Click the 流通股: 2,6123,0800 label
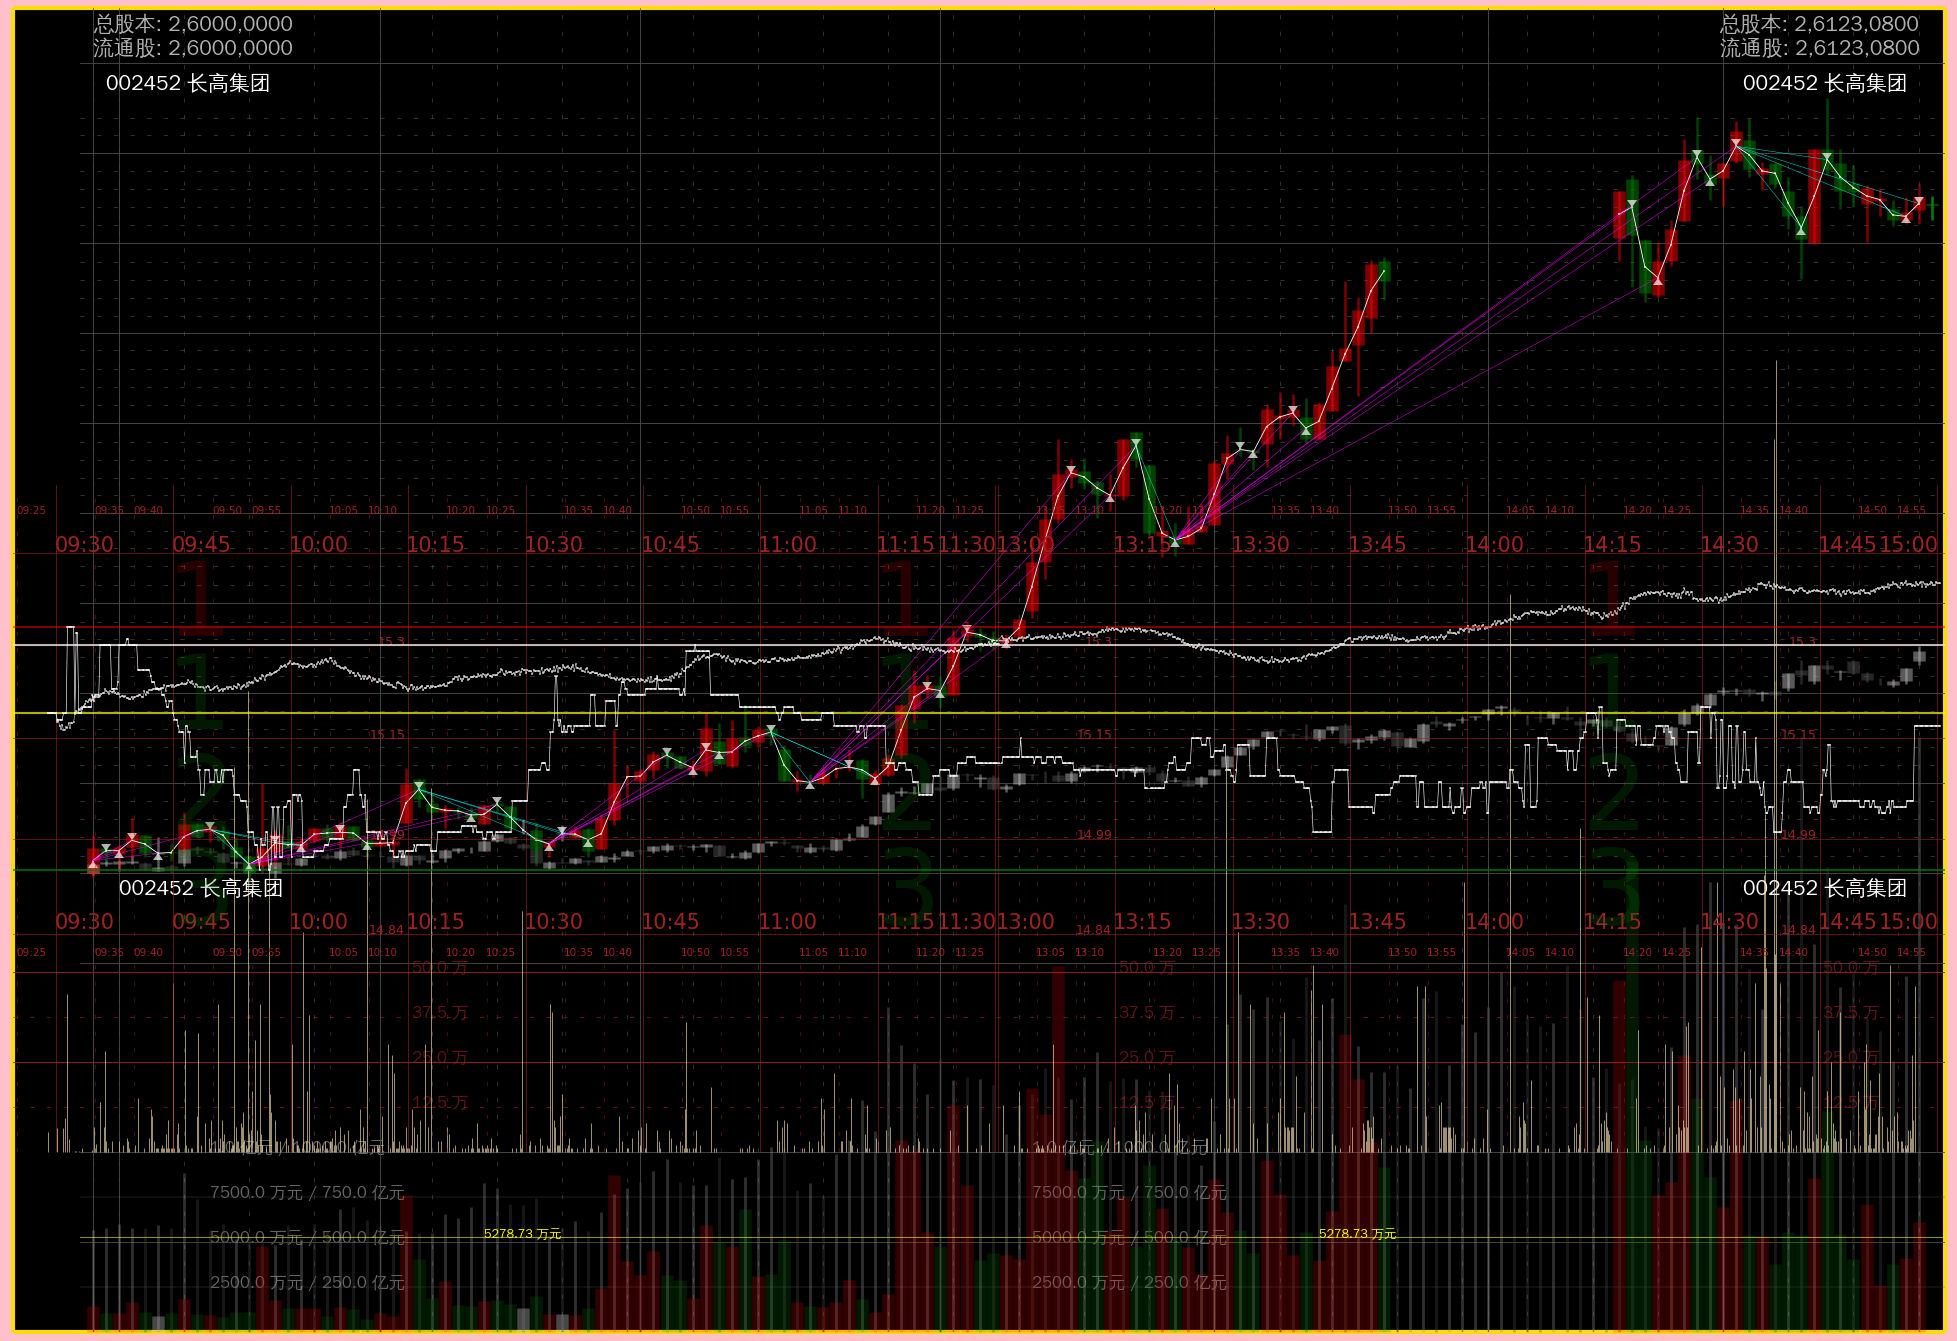 click(x=1819, y=48)
